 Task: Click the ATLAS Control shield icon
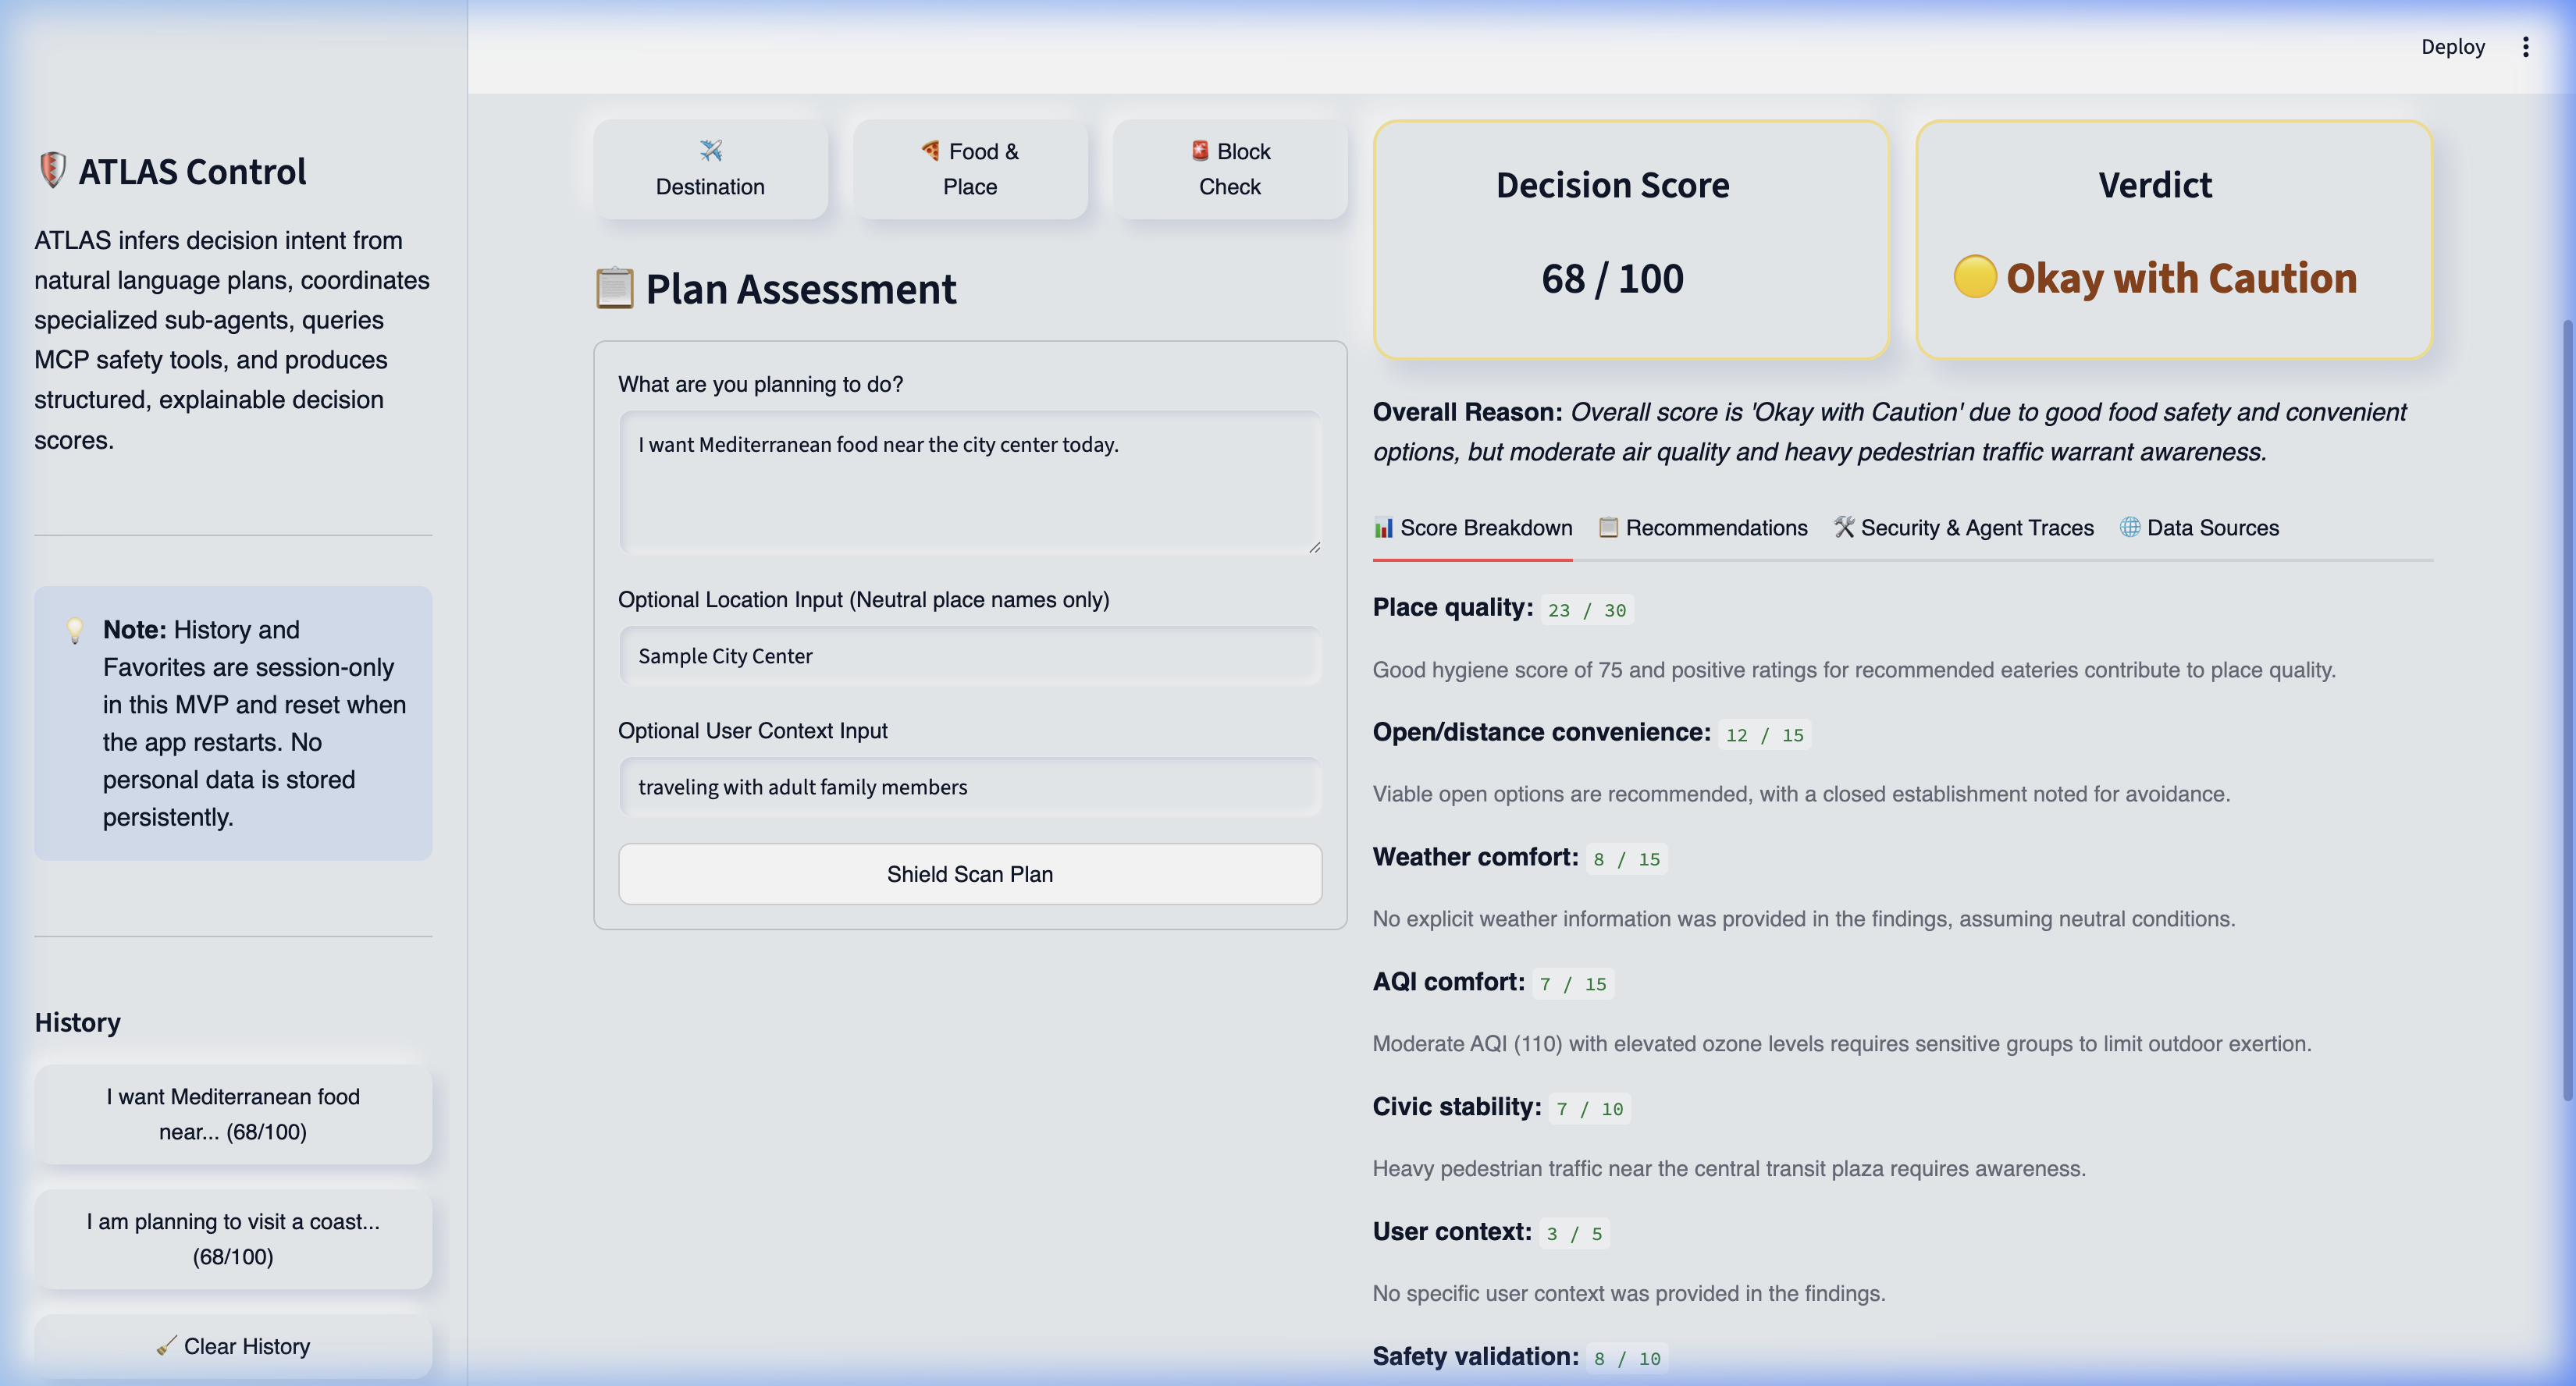point(52,171)
